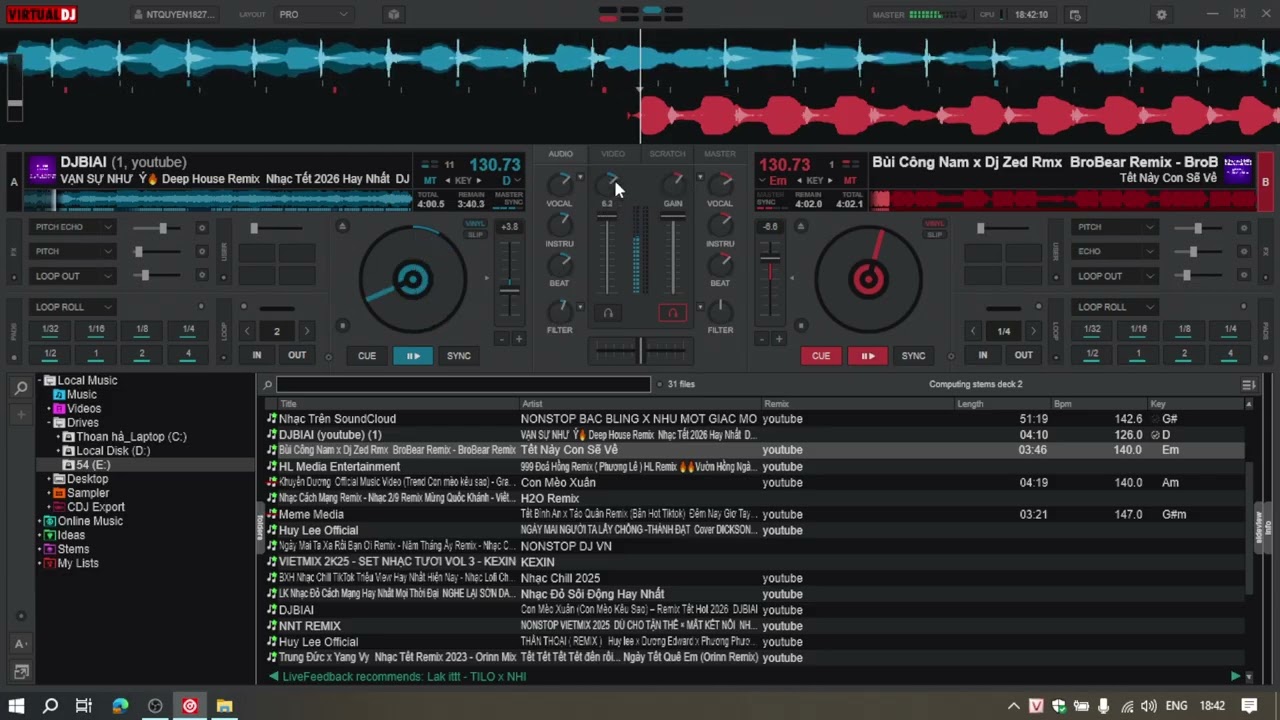Set loop OUT on deck B

(1024, 355)
